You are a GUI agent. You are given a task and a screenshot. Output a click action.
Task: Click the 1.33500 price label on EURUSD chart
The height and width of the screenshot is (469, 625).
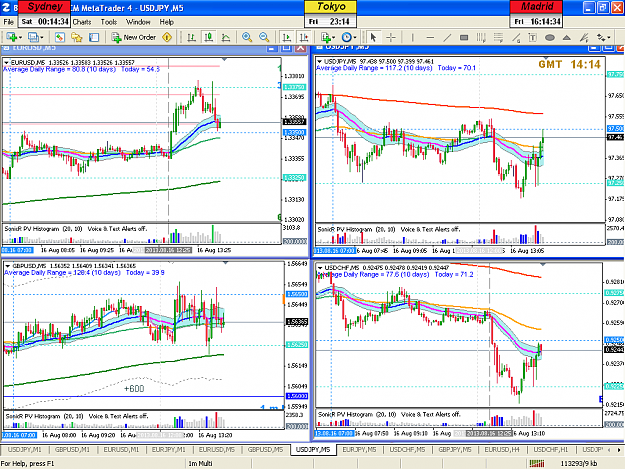pos(294,132)
